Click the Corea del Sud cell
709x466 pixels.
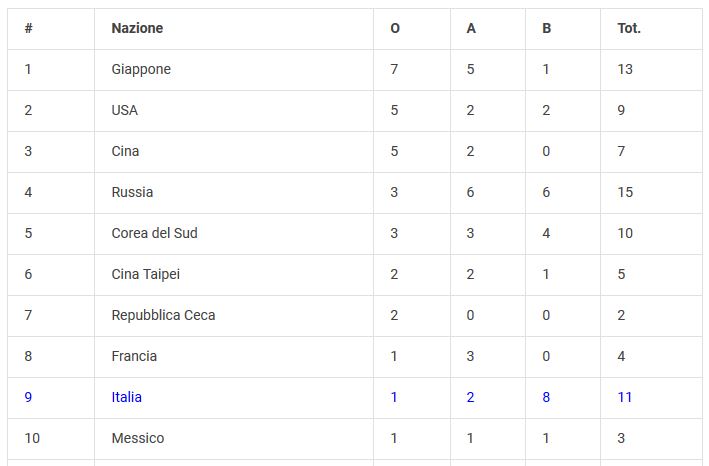(x=154, y=233)
